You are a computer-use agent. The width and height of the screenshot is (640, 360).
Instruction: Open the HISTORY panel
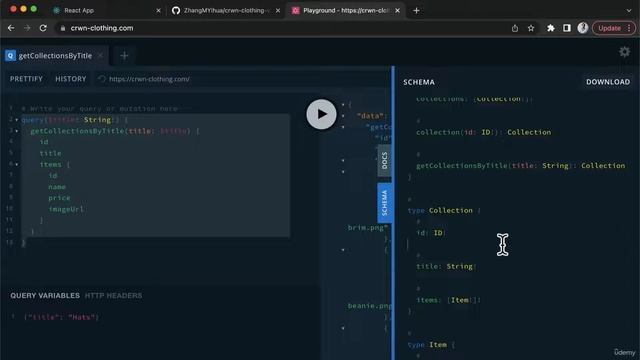(x=71, y=79)
